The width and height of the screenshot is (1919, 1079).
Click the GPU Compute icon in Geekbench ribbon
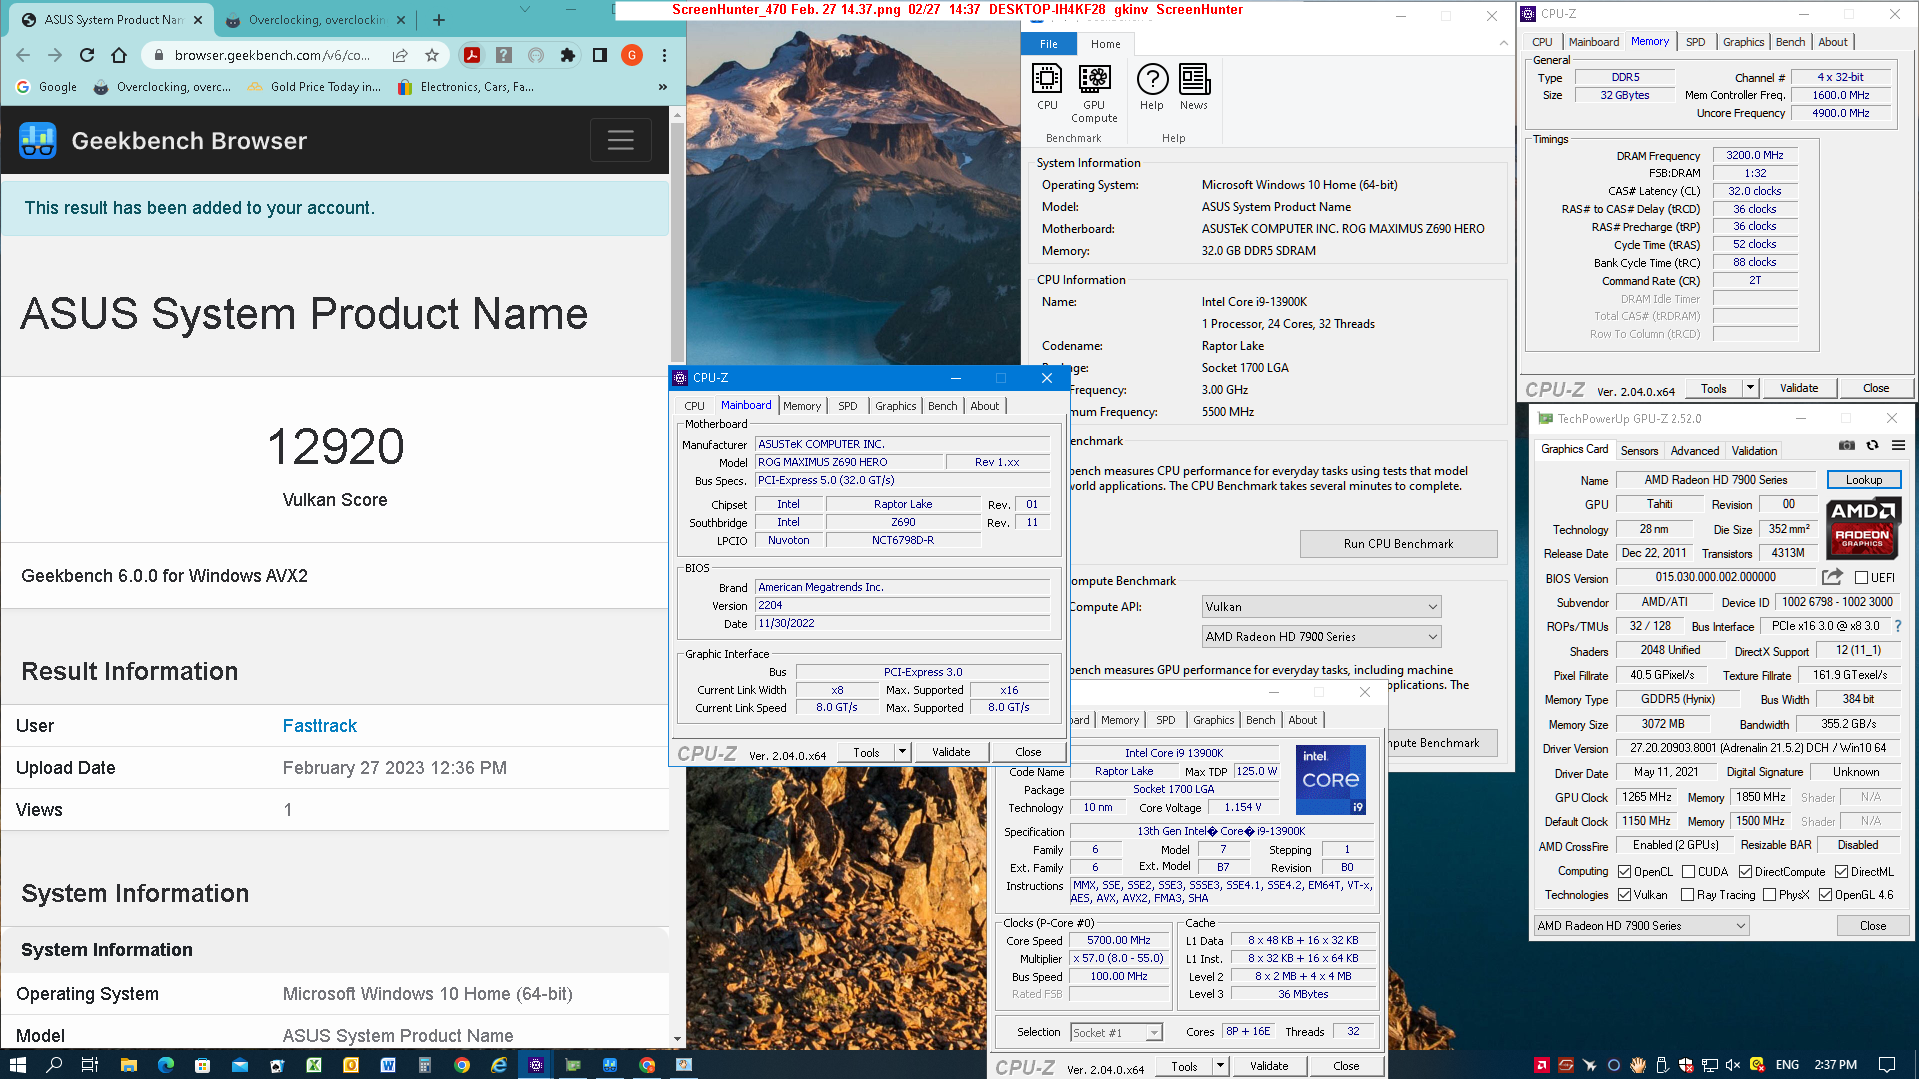click(x=1094, y=93)
